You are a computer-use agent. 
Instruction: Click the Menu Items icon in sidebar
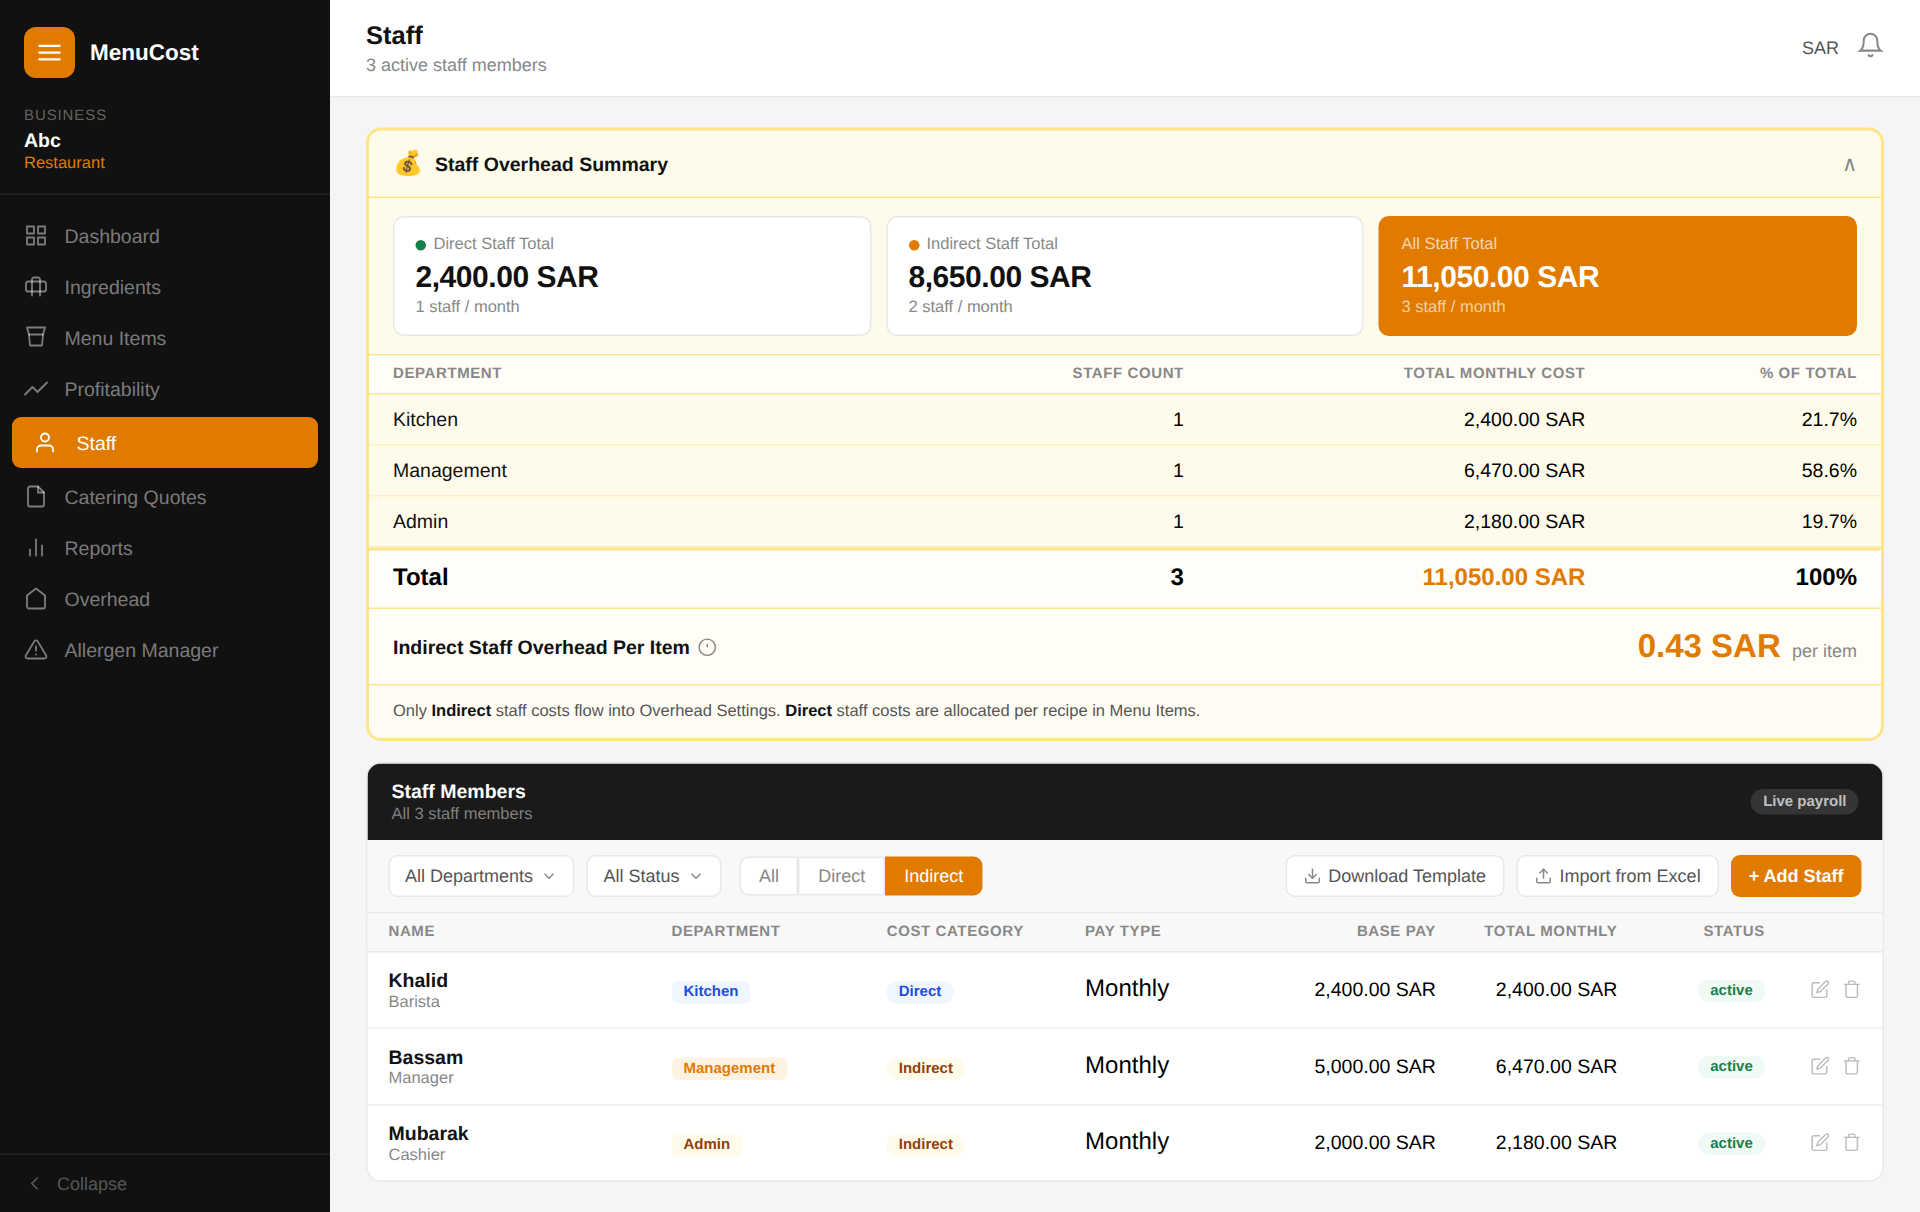point(36,338)
